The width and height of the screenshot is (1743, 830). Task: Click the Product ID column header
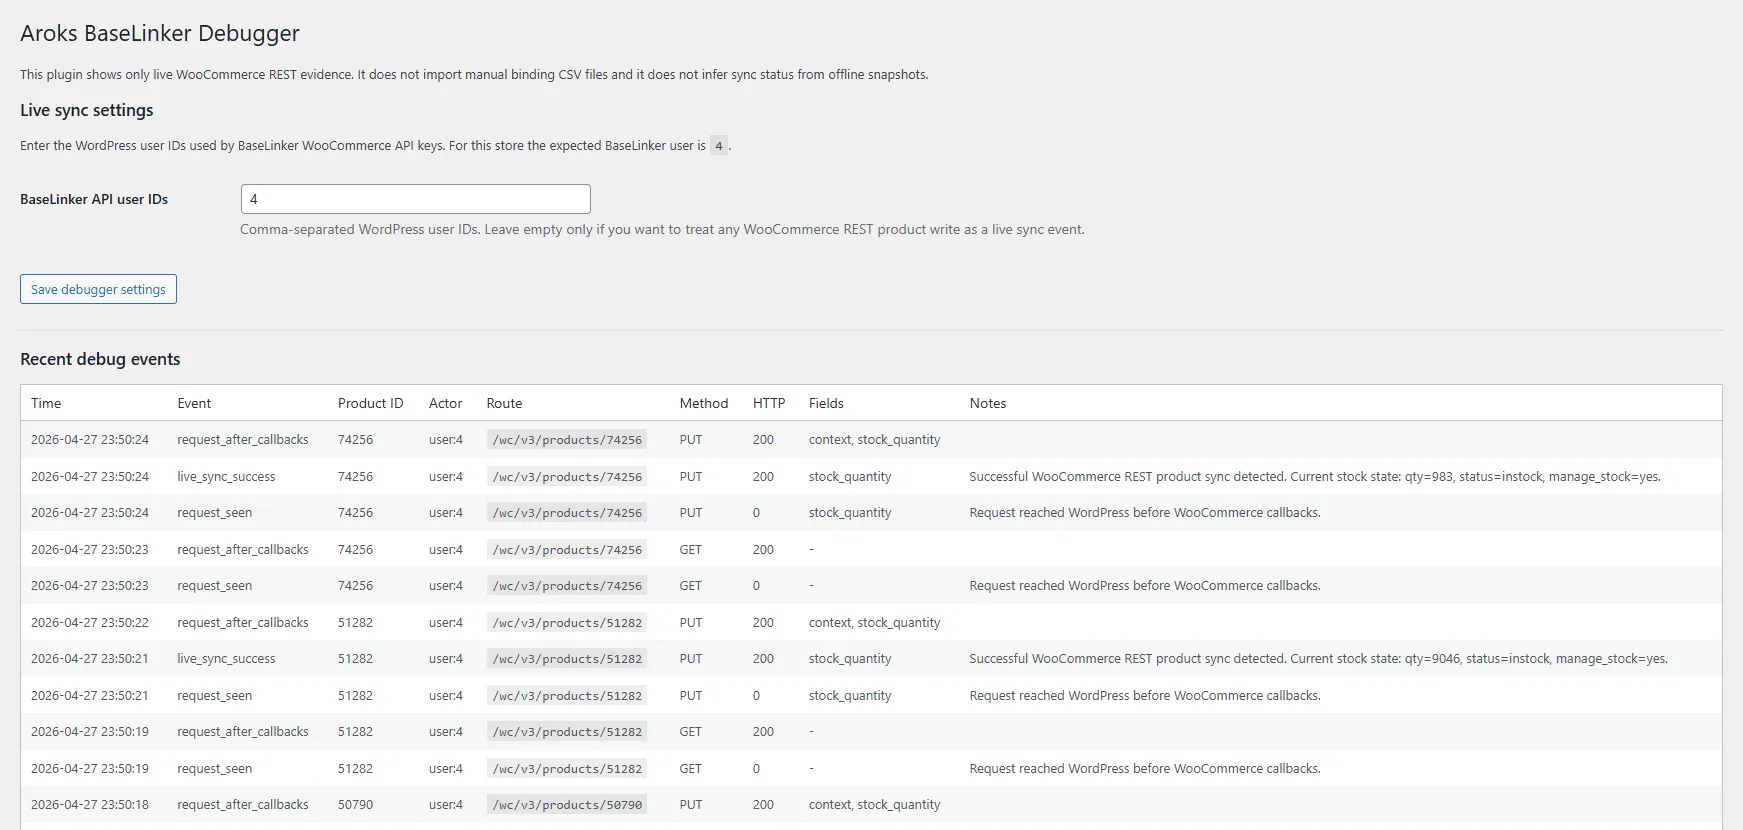[371, 403]
